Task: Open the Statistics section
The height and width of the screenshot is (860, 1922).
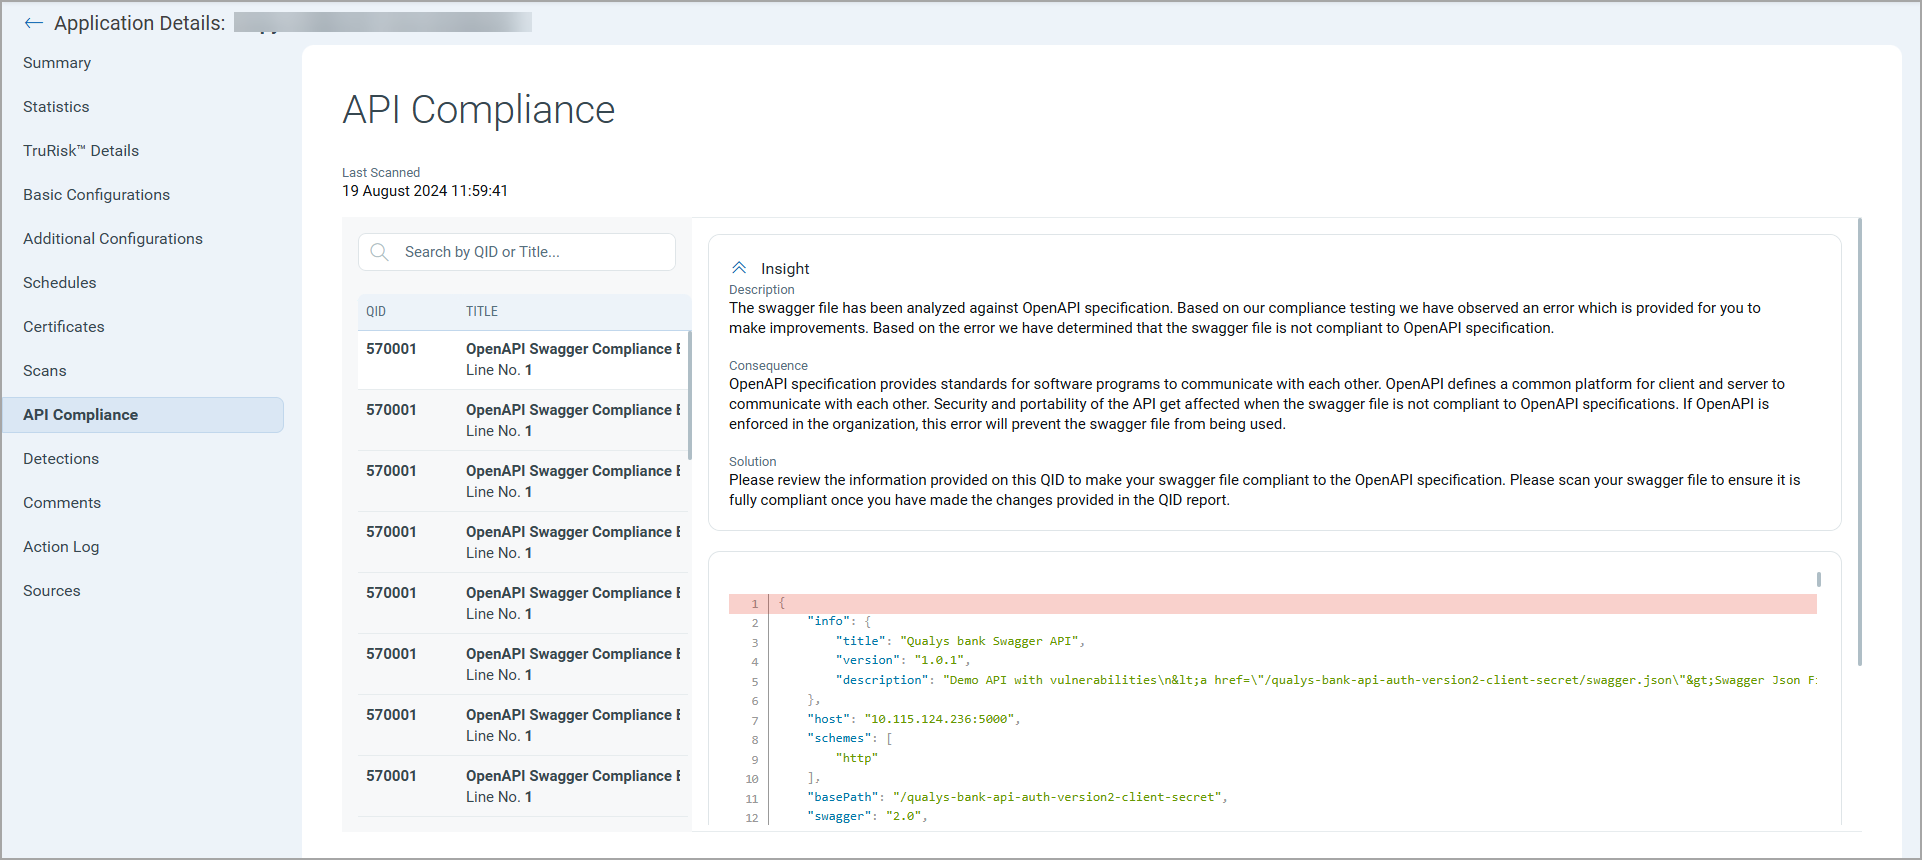Action: (56, 107)
